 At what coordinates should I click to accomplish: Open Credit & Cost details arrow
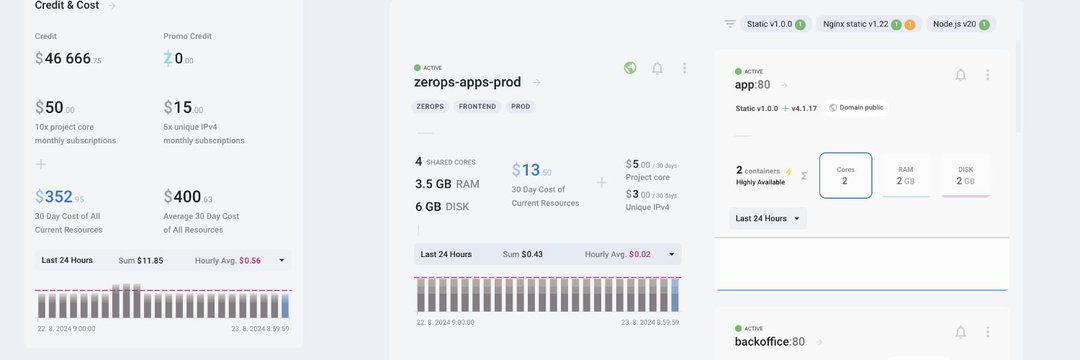(x=112, y=6)
